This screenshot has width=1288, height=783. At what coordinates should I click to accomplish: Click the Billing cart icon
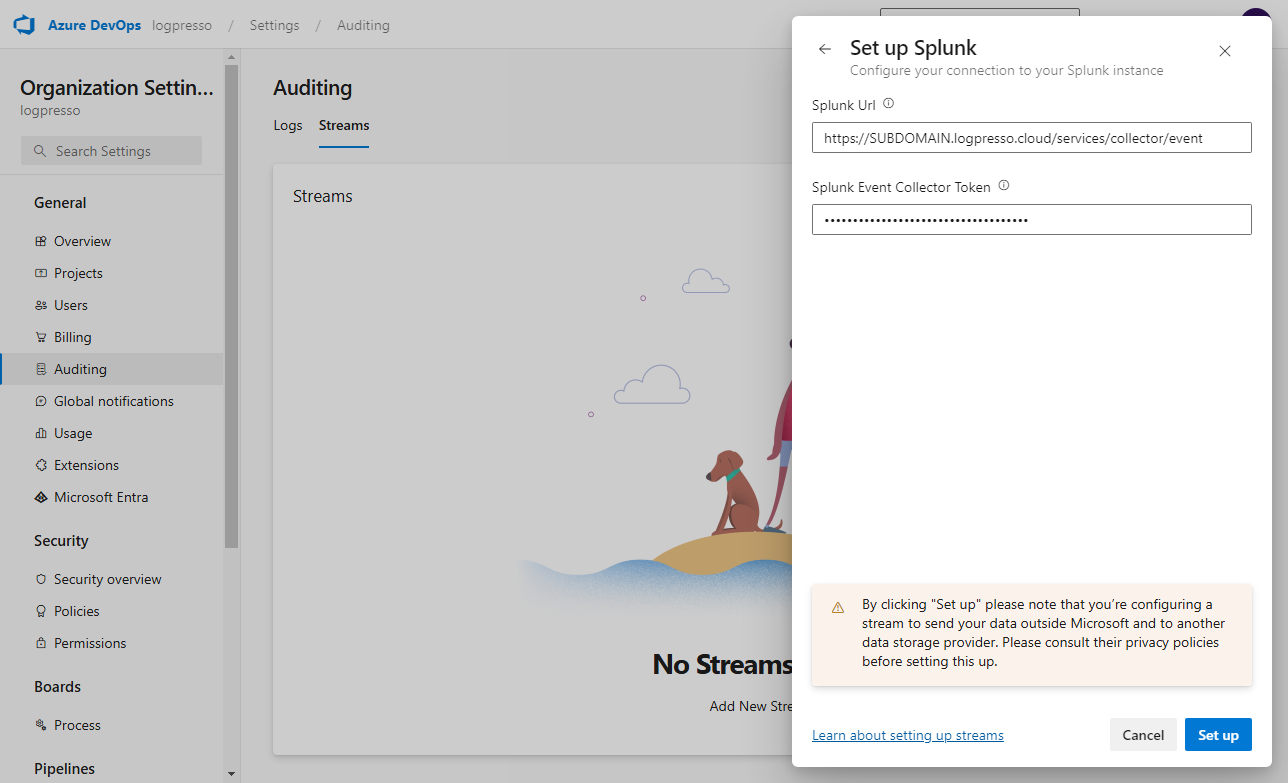pos(41,337)
